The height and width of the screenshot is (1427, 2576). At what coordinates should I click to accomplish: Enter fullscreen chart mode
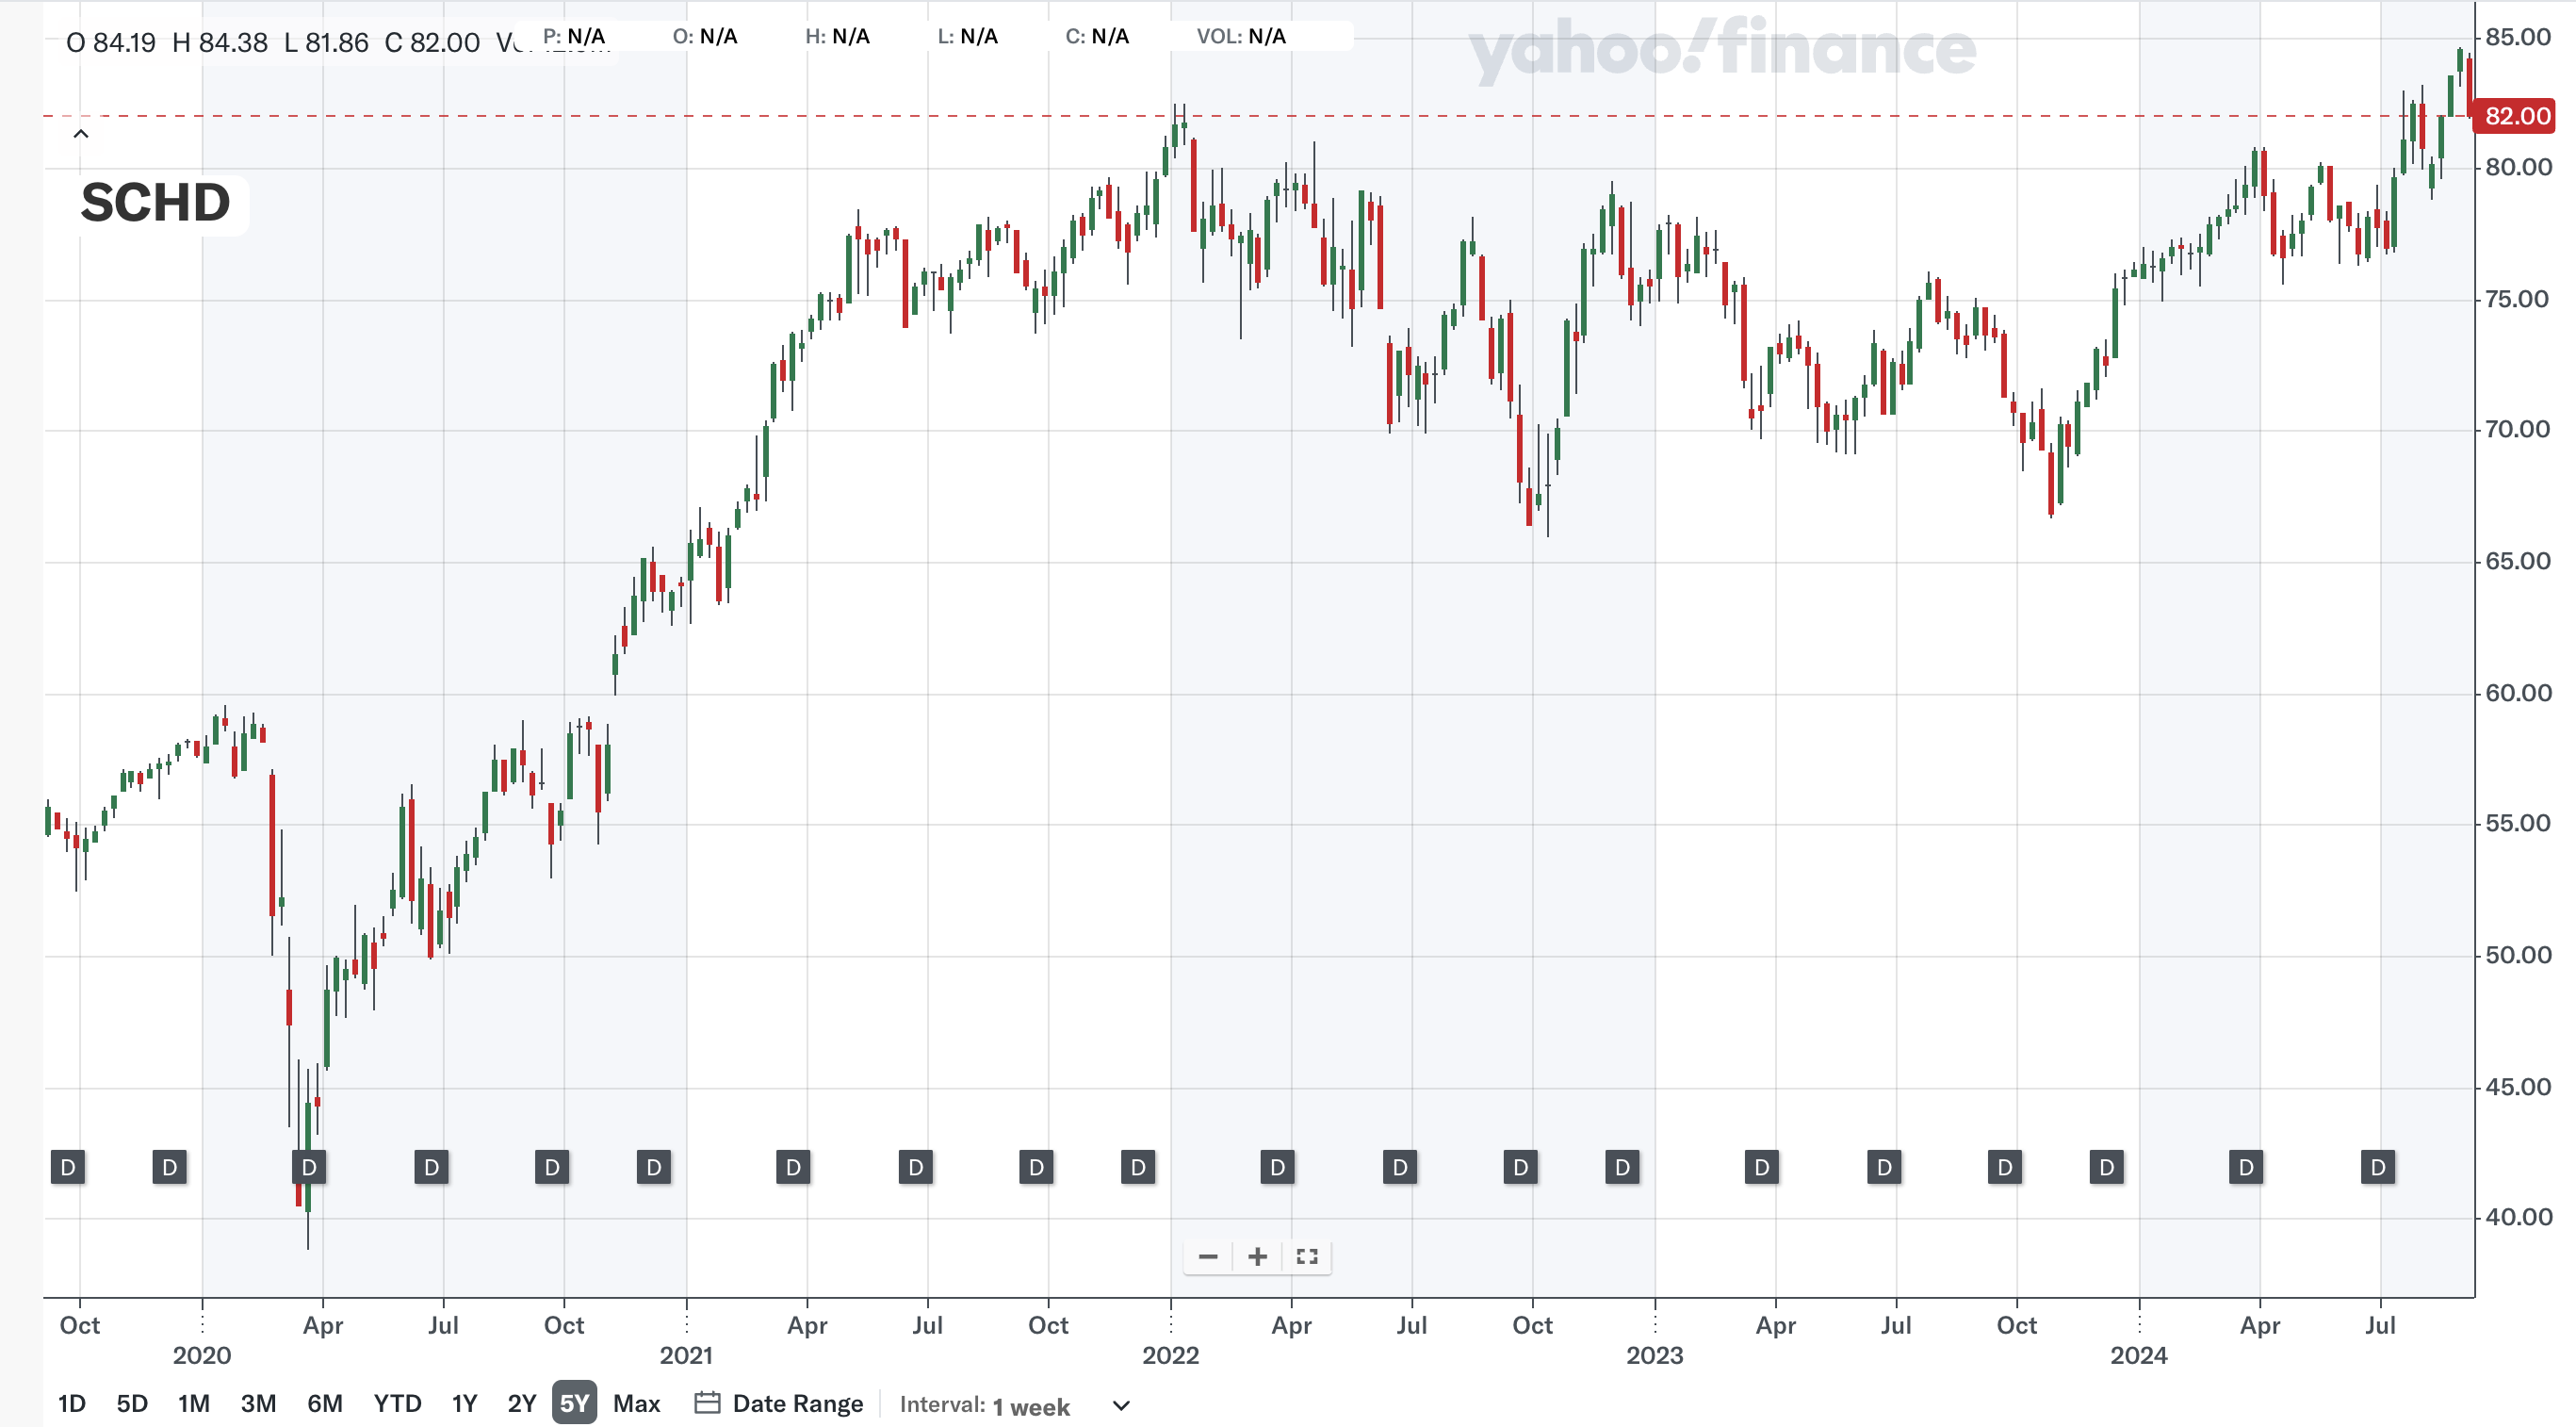(x=1307, y=1256)
